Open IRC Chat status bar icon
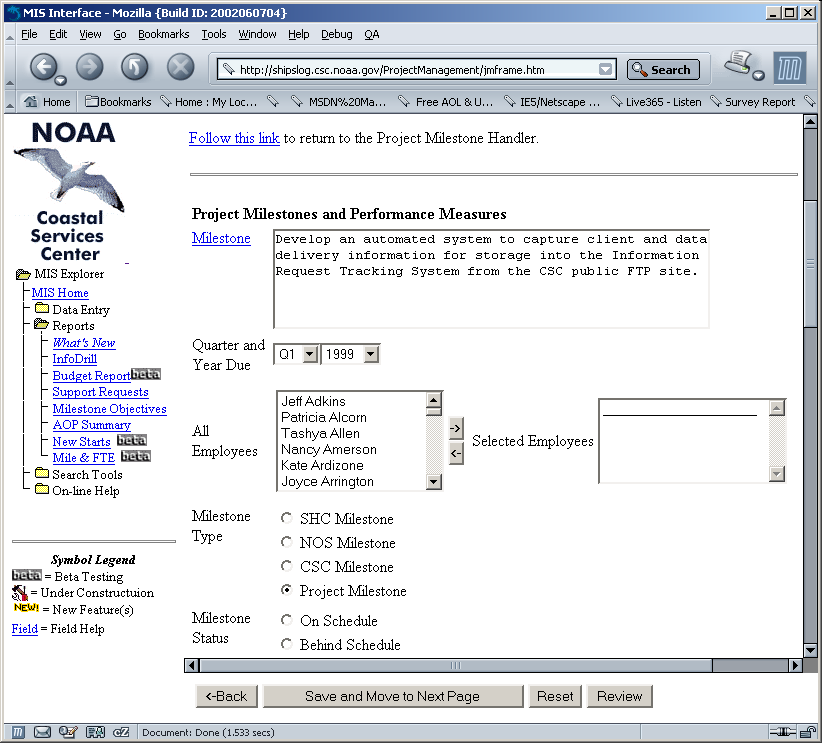The width and height of the screenshot is (822, 743). click(x=121, y=732)
